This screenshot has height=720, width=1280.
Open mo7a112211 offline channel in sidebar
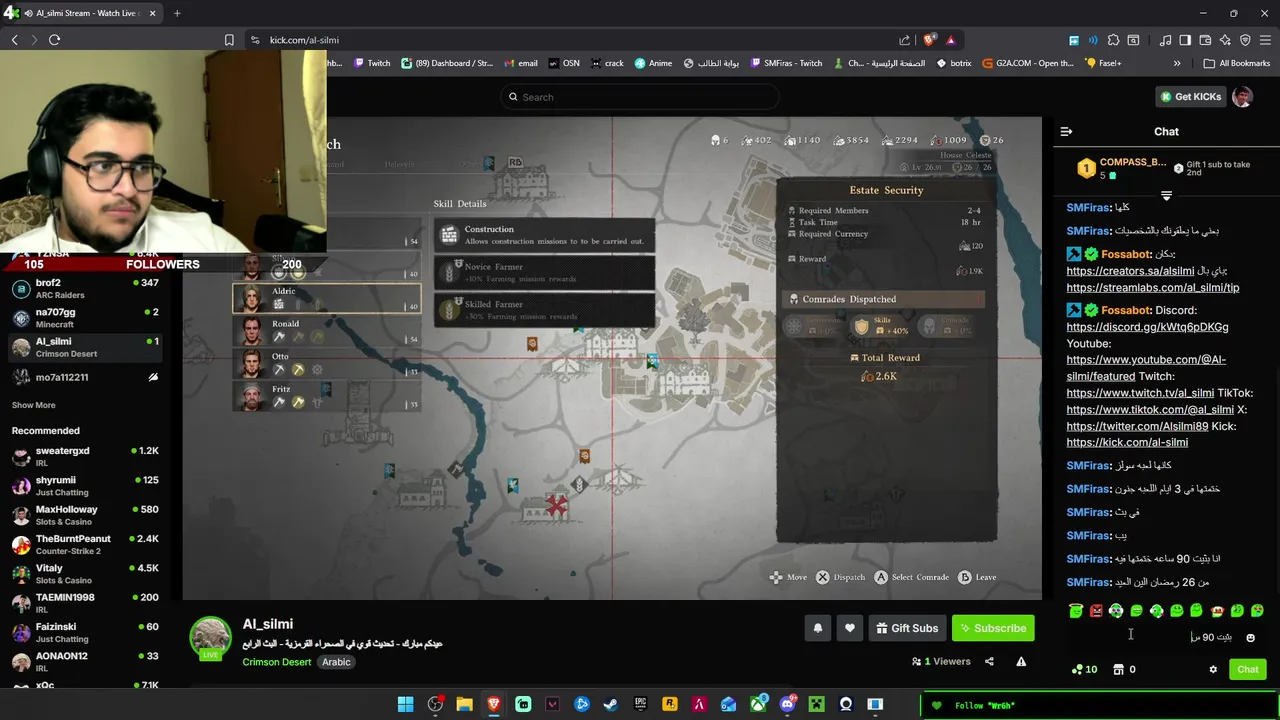pos(85,377)
